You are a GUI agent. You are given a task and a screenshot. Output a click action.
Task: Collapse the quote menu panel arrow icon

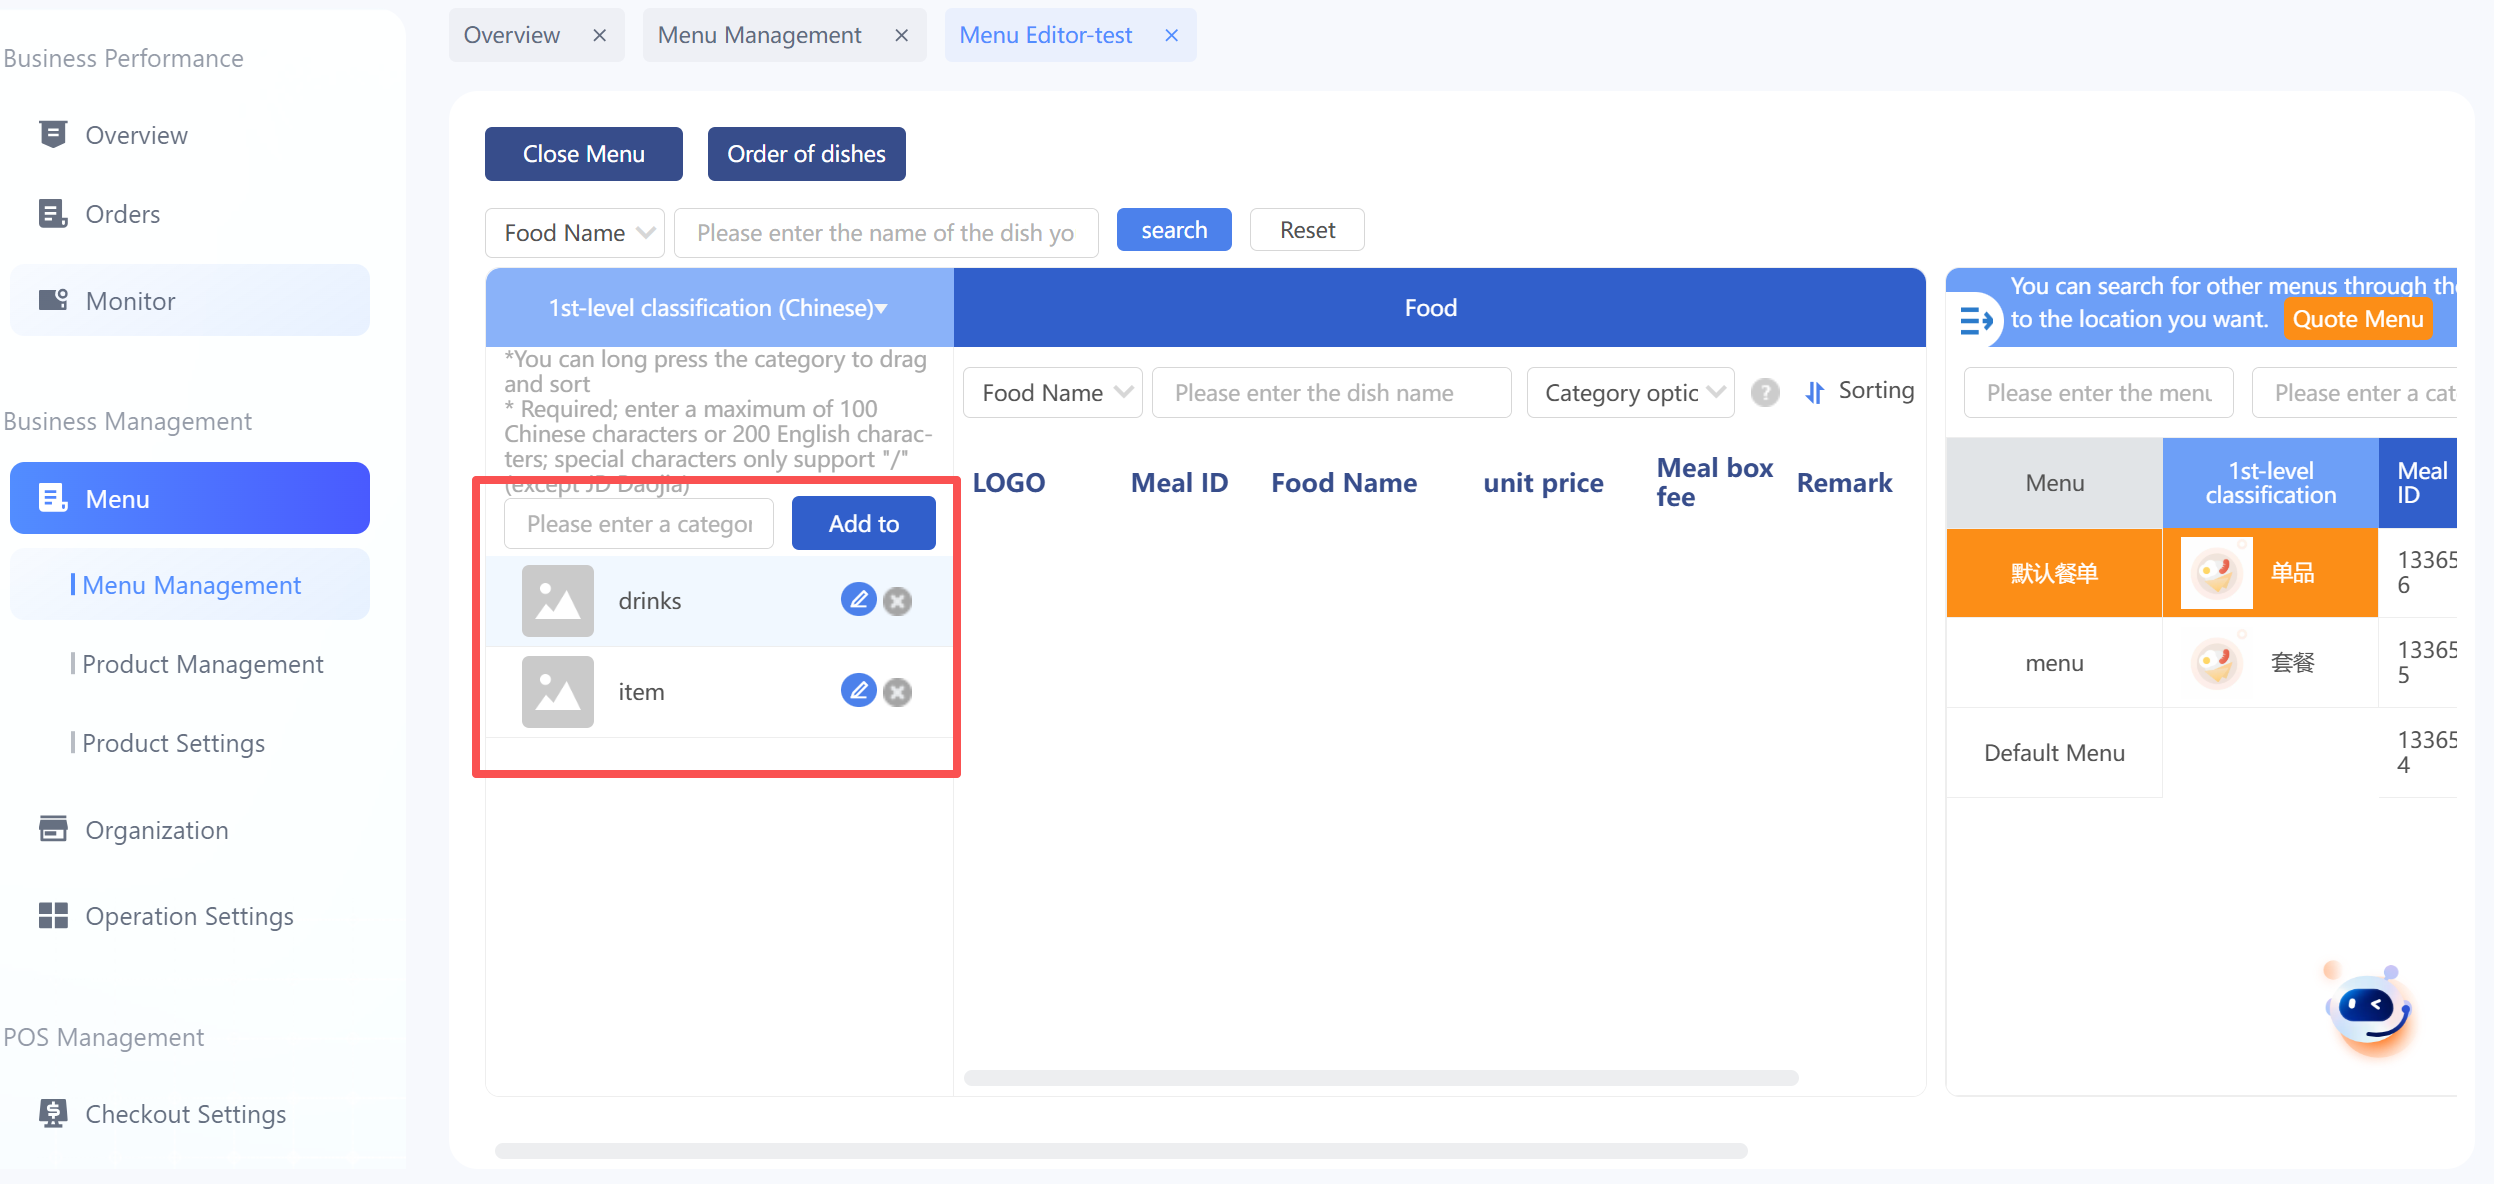coord(1975,320)
